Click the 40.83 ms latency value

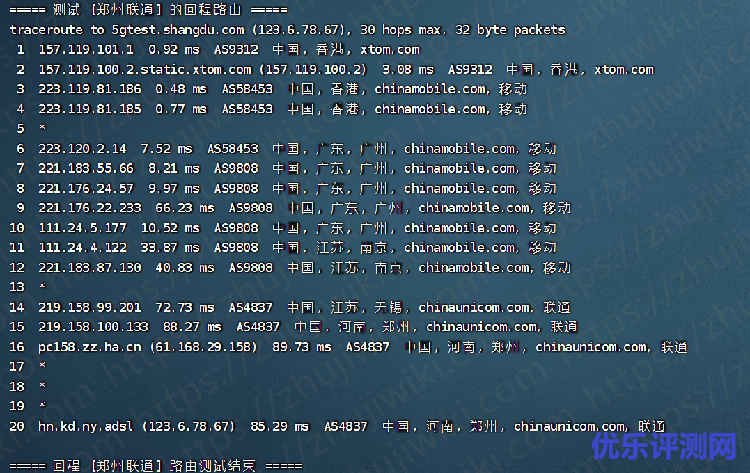185,268
